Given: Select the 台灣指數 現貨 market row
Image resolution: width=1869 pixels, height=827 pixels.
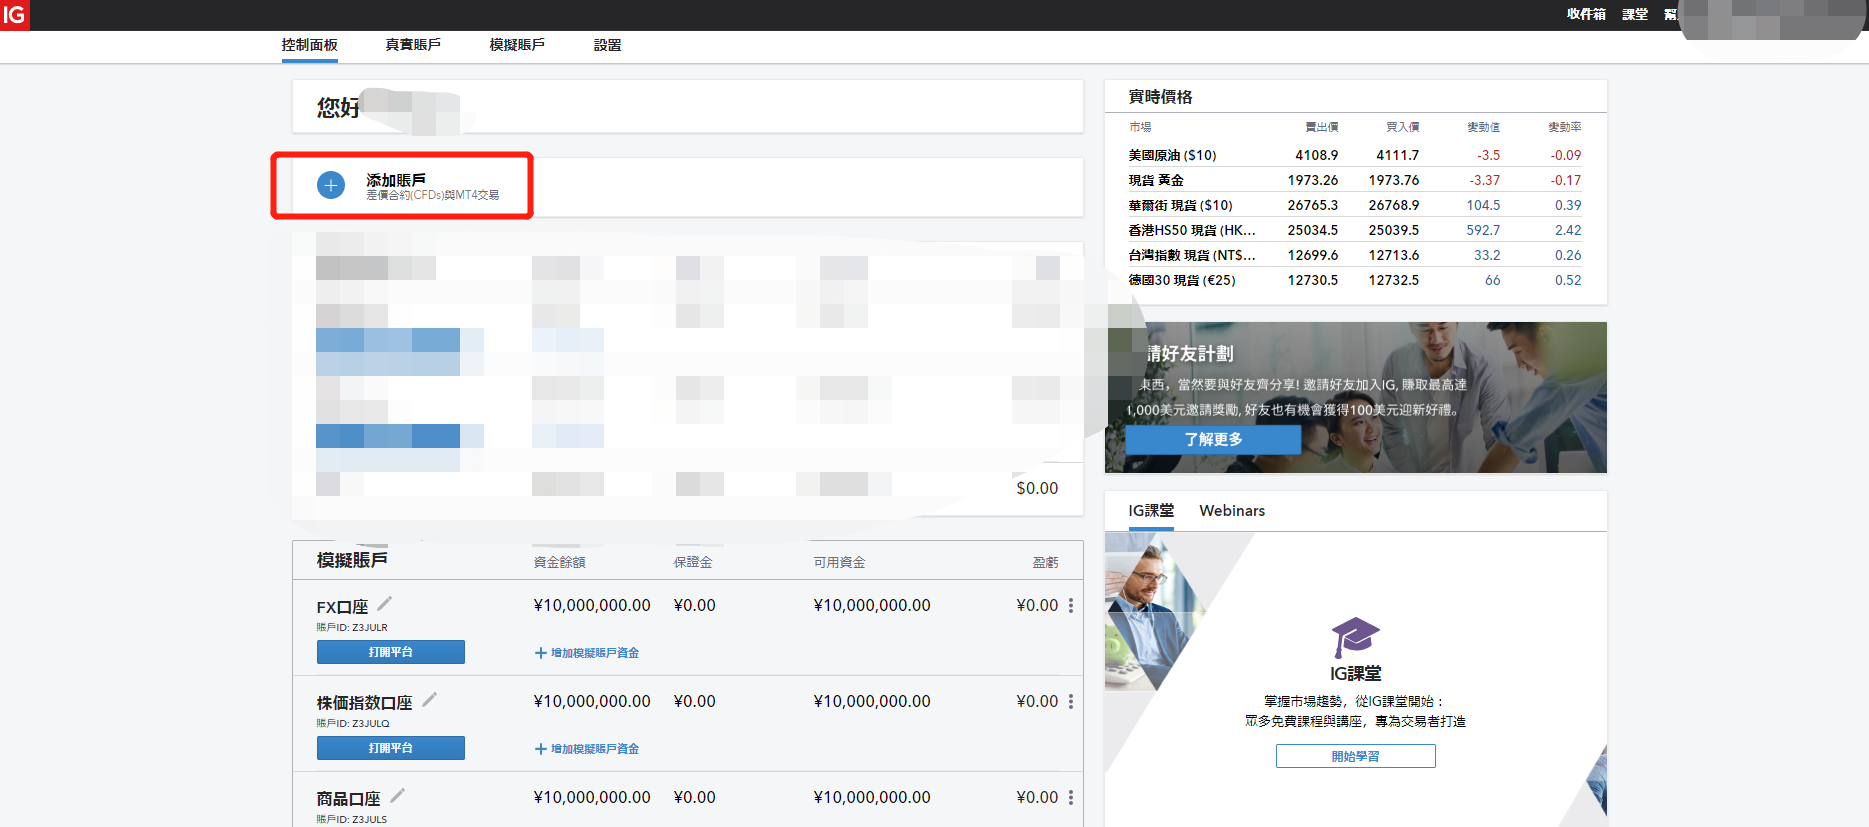Looking at the screenshot, I should tap(1355, 255).
